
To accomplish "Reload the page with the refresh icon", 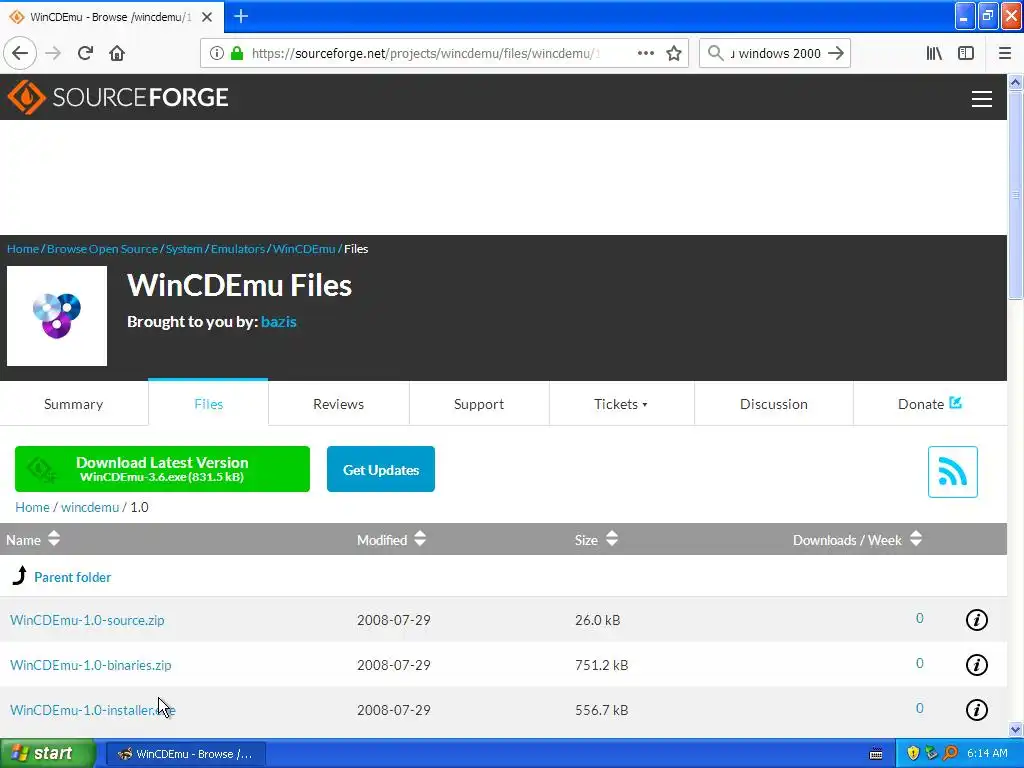I will pos(85,53).
